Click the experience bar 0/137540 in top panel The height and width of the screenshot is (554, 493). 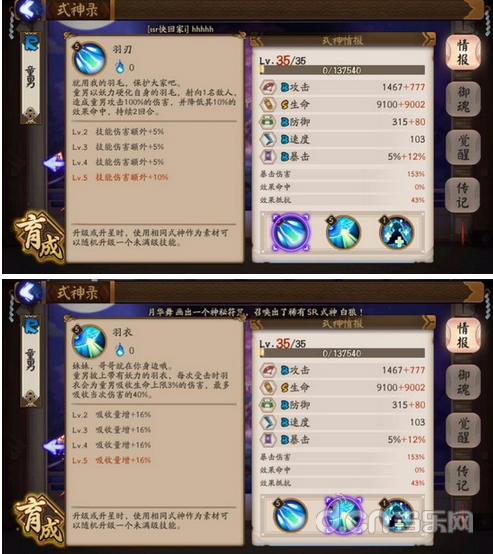click(342, 70)
